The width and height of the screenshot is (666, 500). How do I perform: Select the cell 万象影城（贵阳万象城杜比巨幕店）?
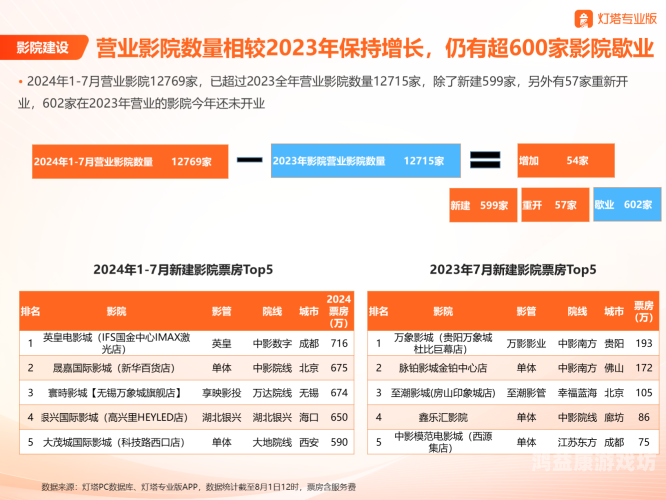443,343
